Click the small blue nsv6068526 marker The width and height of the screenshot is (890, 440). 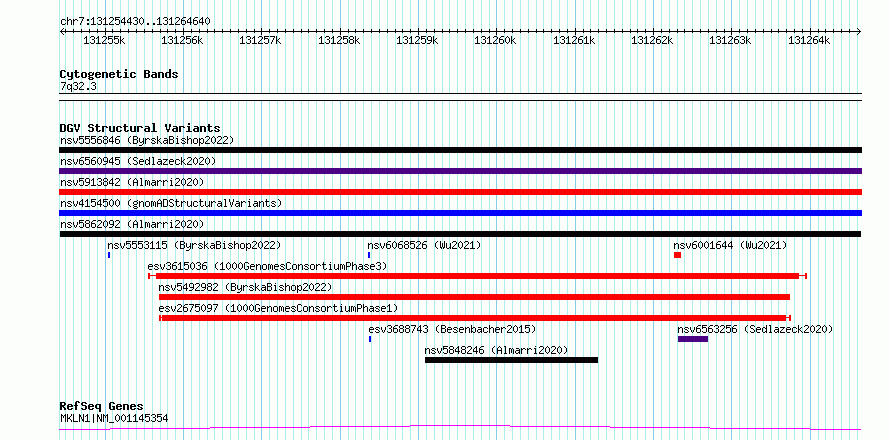coord(369,255)
